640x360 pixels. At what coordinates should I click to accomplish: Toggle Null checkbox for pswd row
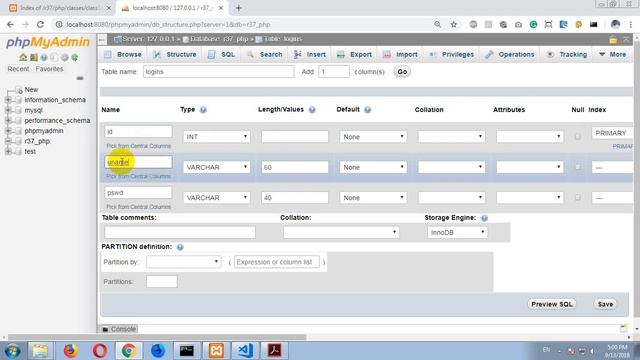click(577, 198)
